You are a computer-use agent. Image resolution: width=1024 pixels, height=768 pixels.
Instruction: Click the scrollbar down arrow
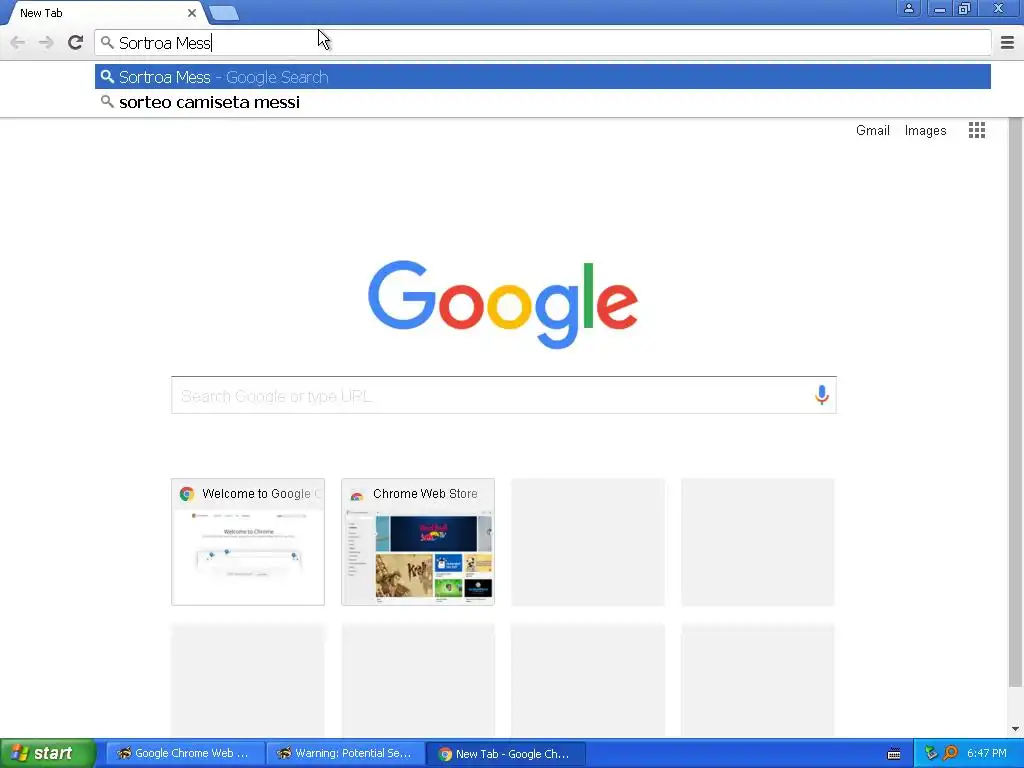[1016, 729]
